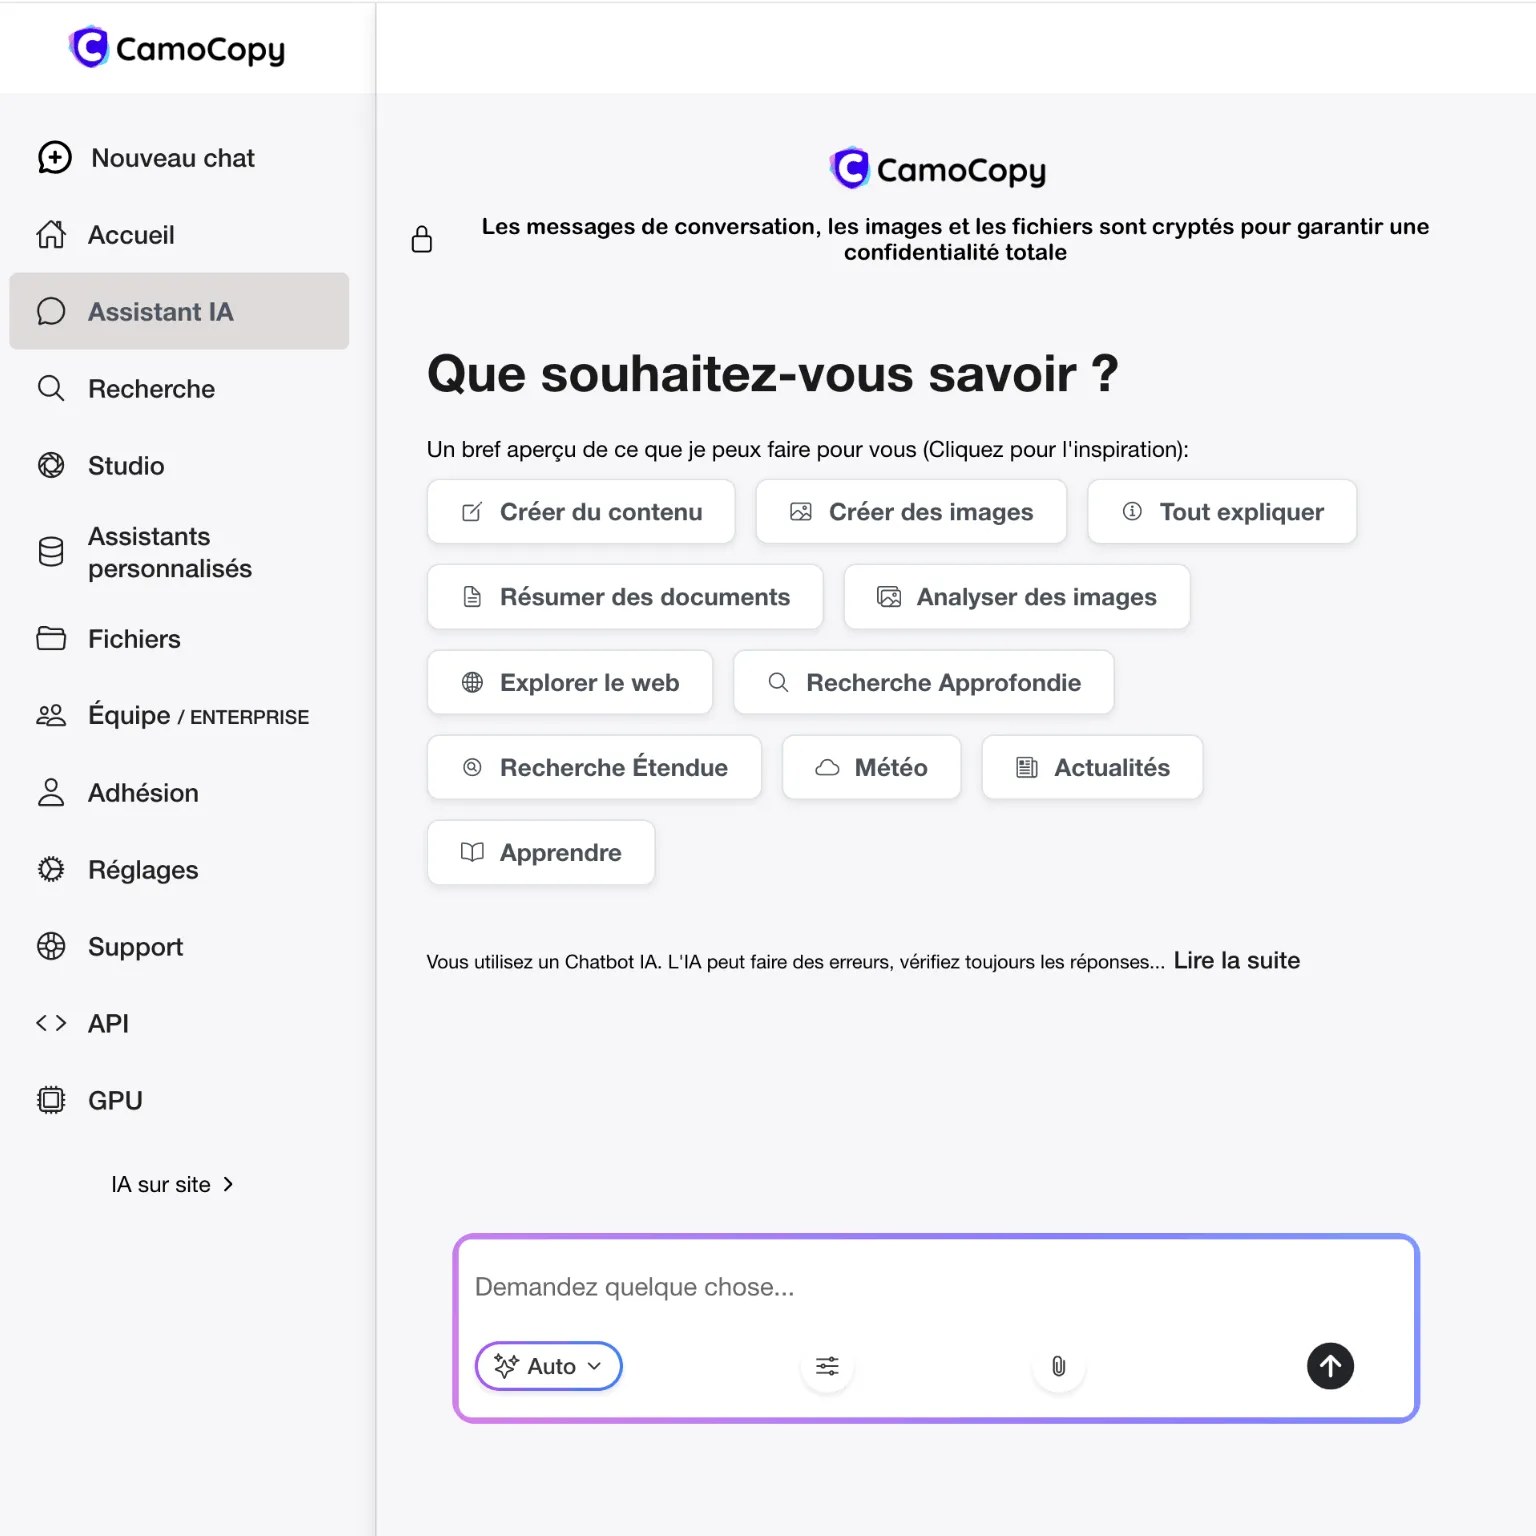Open the Équipe ENTERPRISE section
The width and height of the screenshot is (1536, 1536).
click(170, 715)
